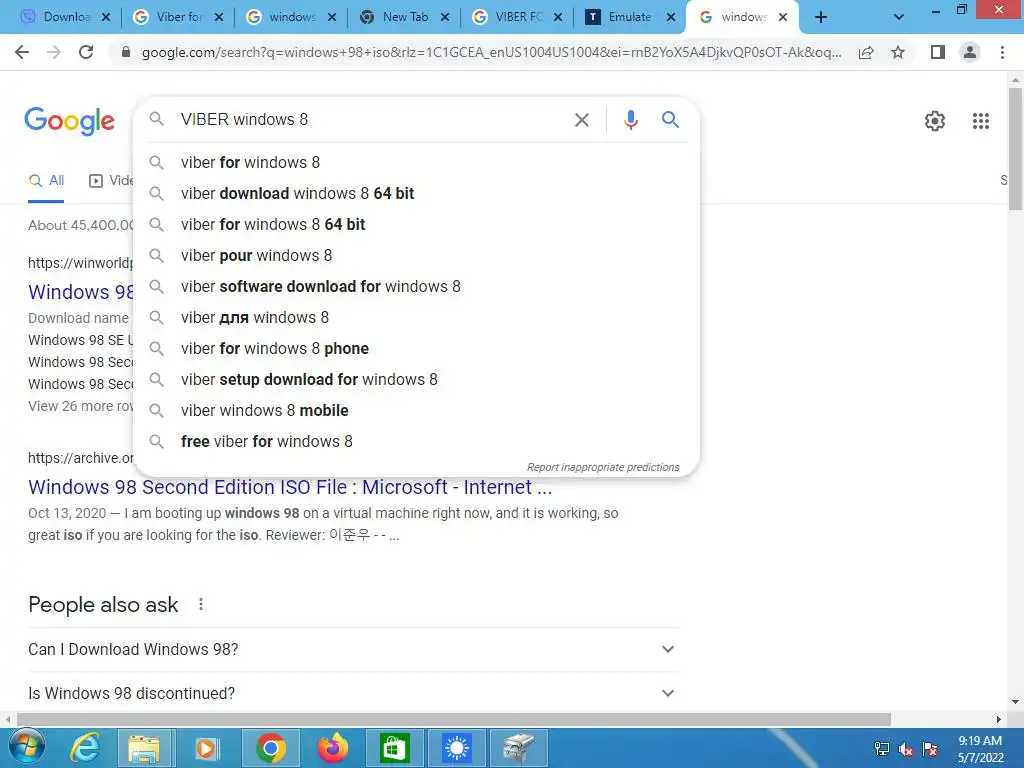Open a new browser tab
1024x768 pixels.
click(821, 18)
